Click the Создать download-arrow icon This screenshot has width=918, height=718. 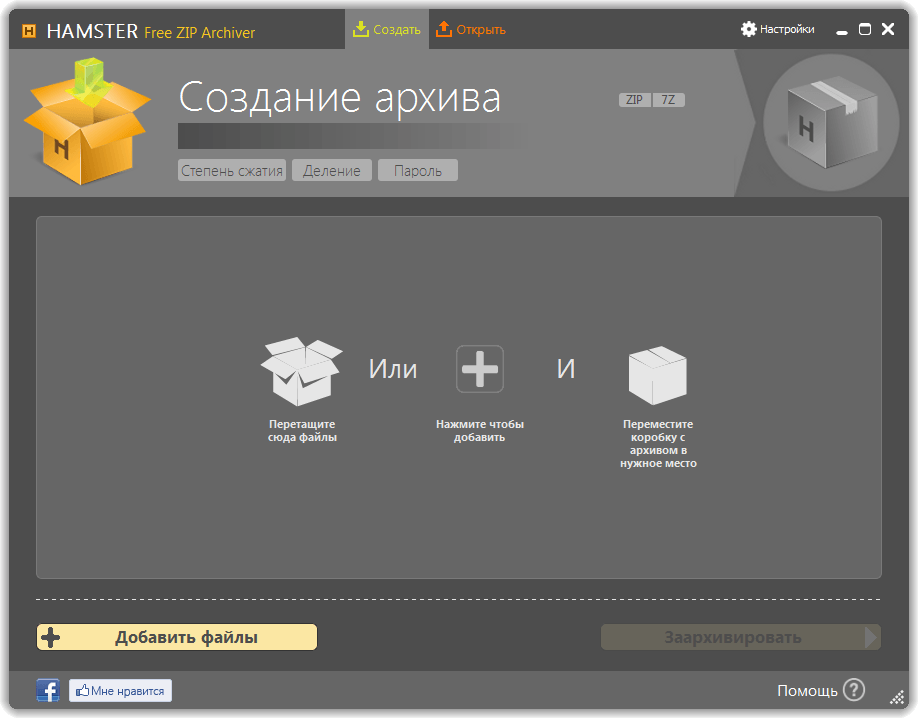(x=361, y=29)
